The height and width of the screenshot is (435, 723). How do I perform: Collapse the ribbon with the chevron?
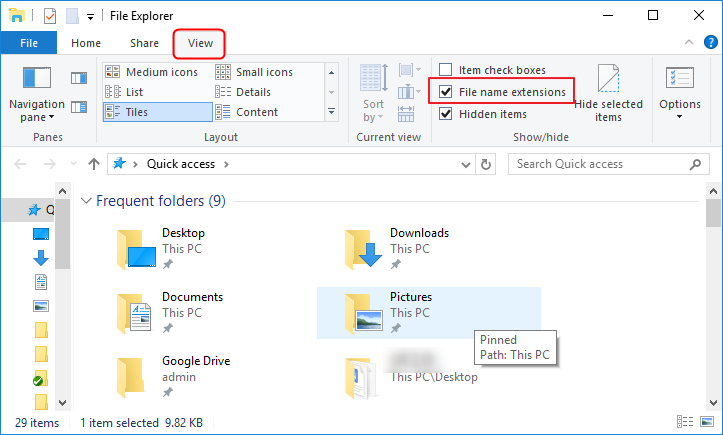click(689, 42)
